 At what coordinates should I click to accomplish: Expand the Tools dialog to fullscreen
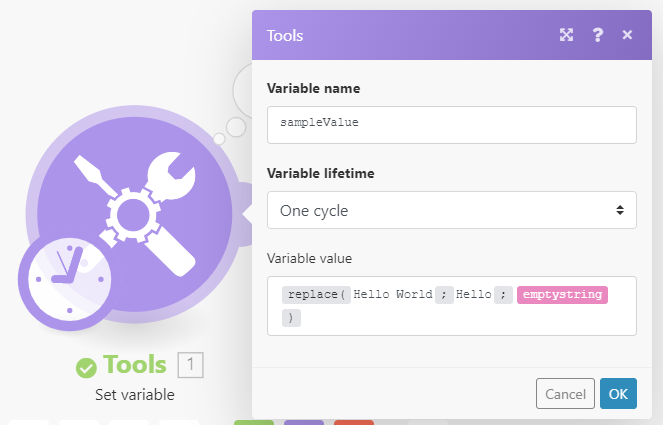pos(566,35)
